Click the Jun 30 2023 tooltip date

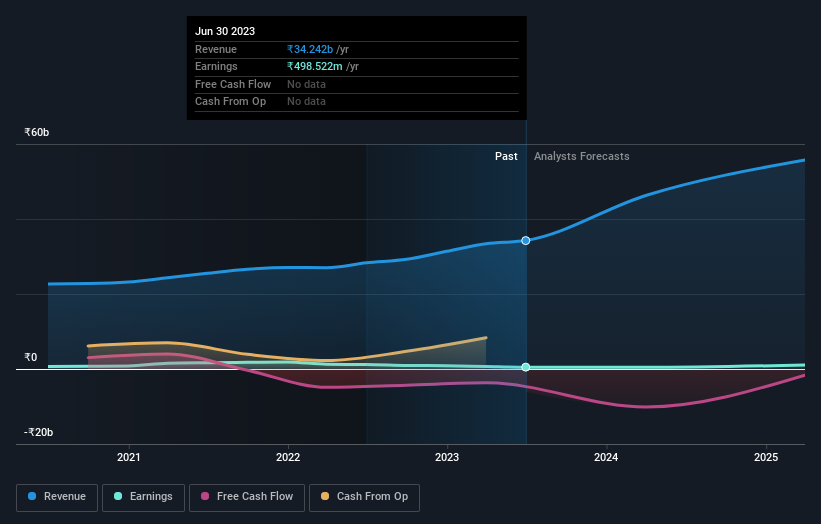(x=225, y=31)
